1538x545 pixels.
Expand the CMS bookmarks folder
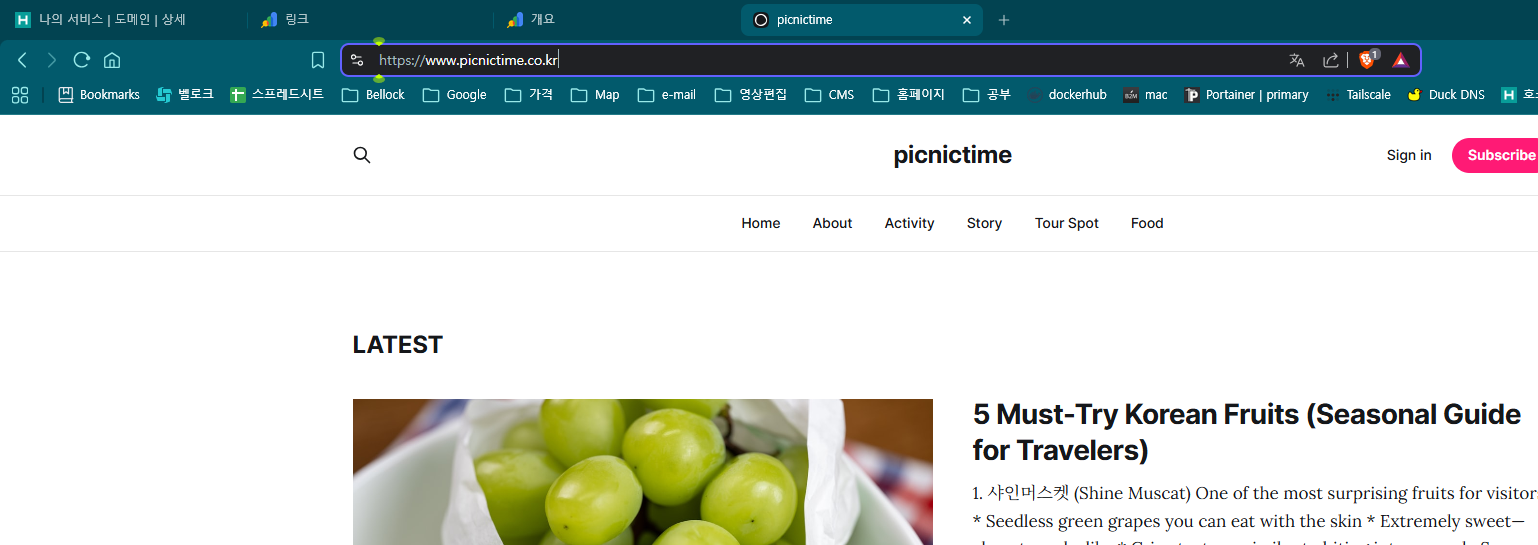(x=829, y=95)
